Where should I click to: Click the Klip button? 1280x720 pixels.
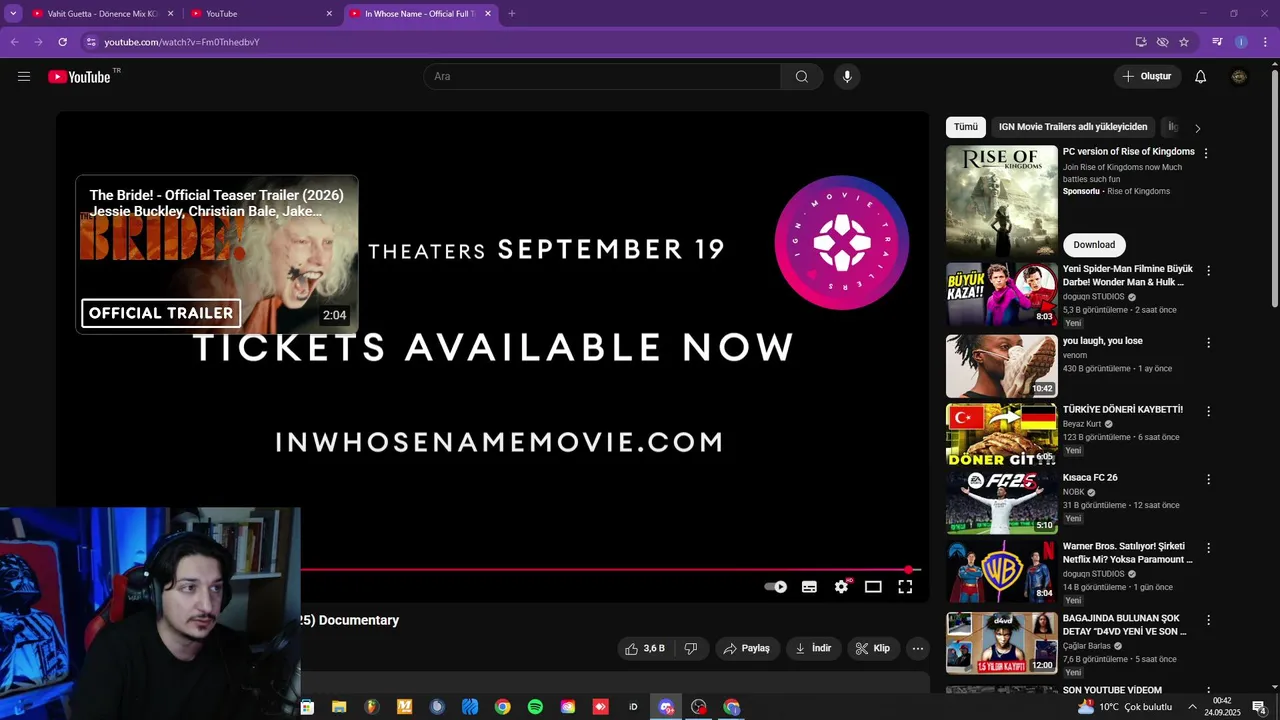coord(874,649)
